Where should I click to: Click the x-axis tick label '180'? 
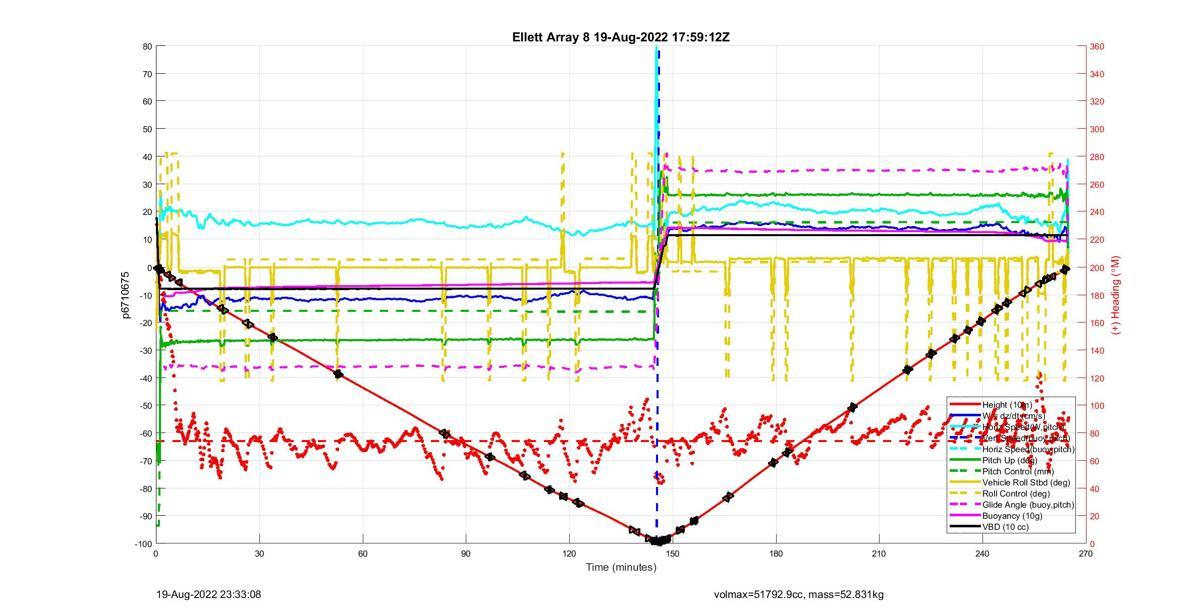pos(776,553)
